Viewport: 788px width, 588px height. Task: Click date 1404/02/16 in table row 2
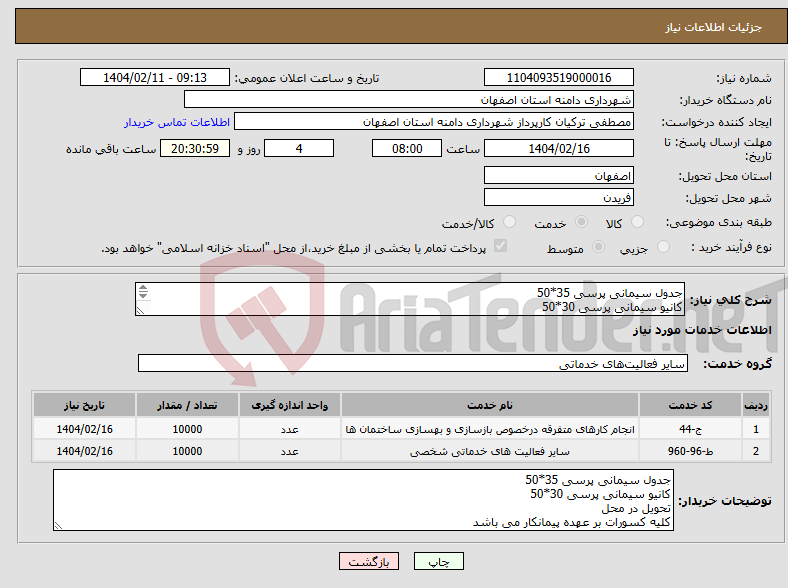point(84,451)
